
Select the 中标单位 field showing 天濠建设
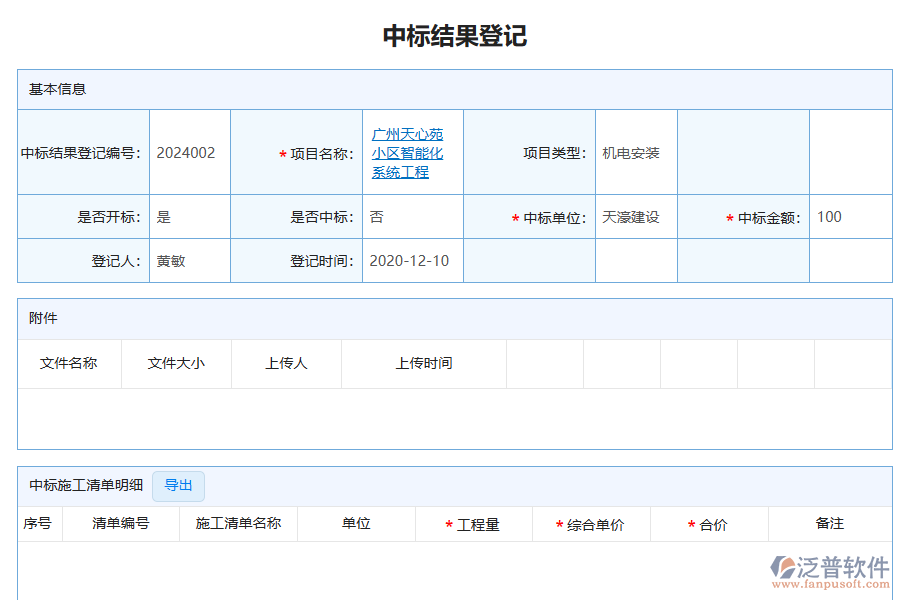(x=630, y=217)
